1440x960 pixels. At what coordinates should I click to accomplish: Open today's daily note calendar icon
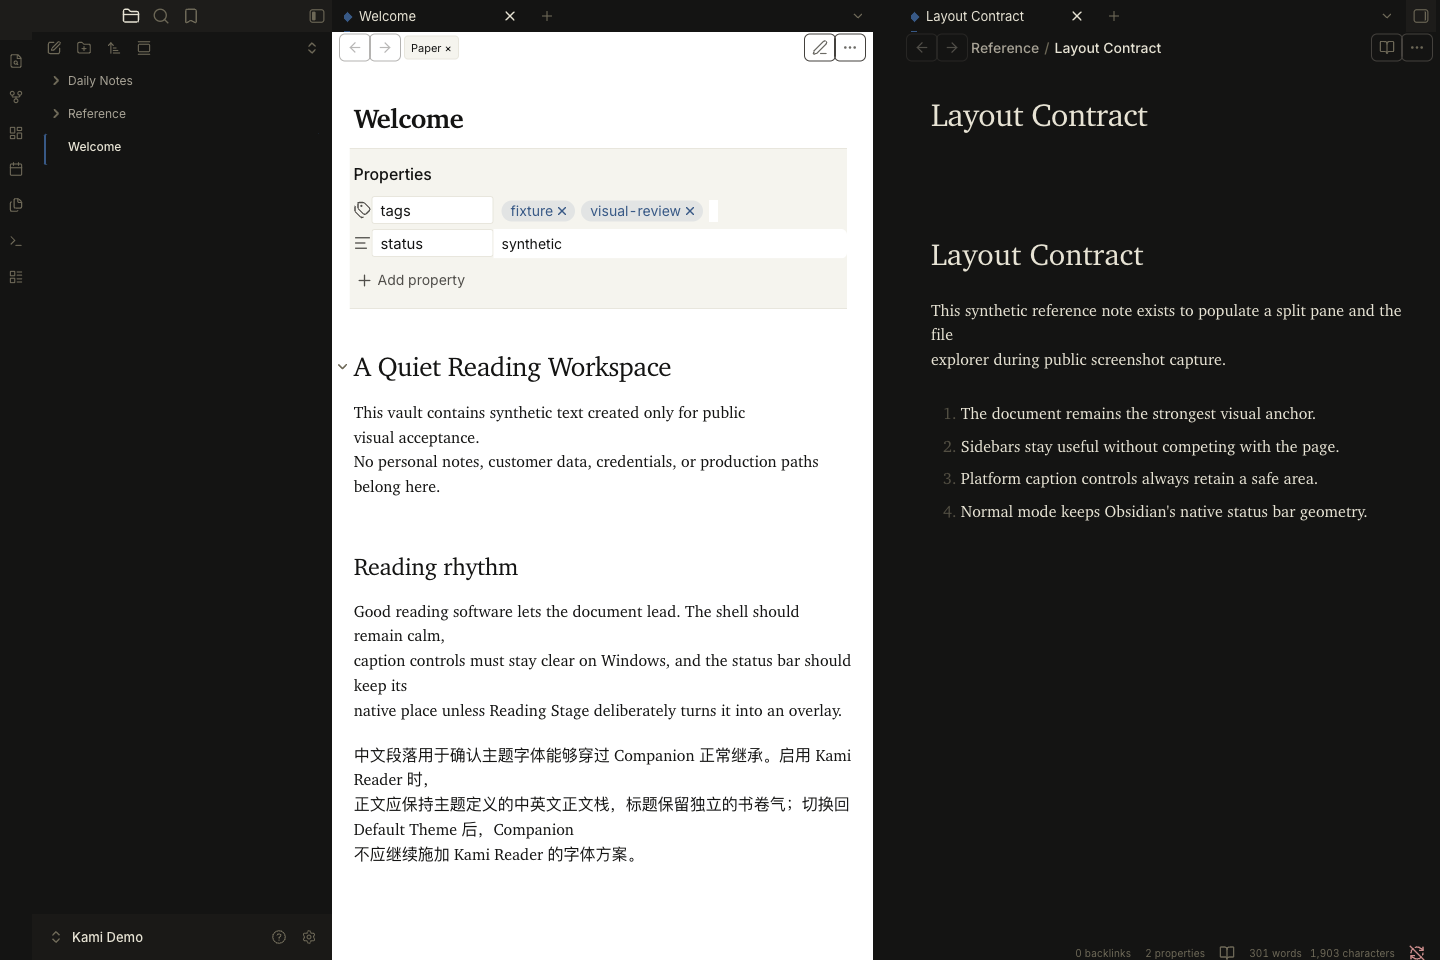point(16,169)
